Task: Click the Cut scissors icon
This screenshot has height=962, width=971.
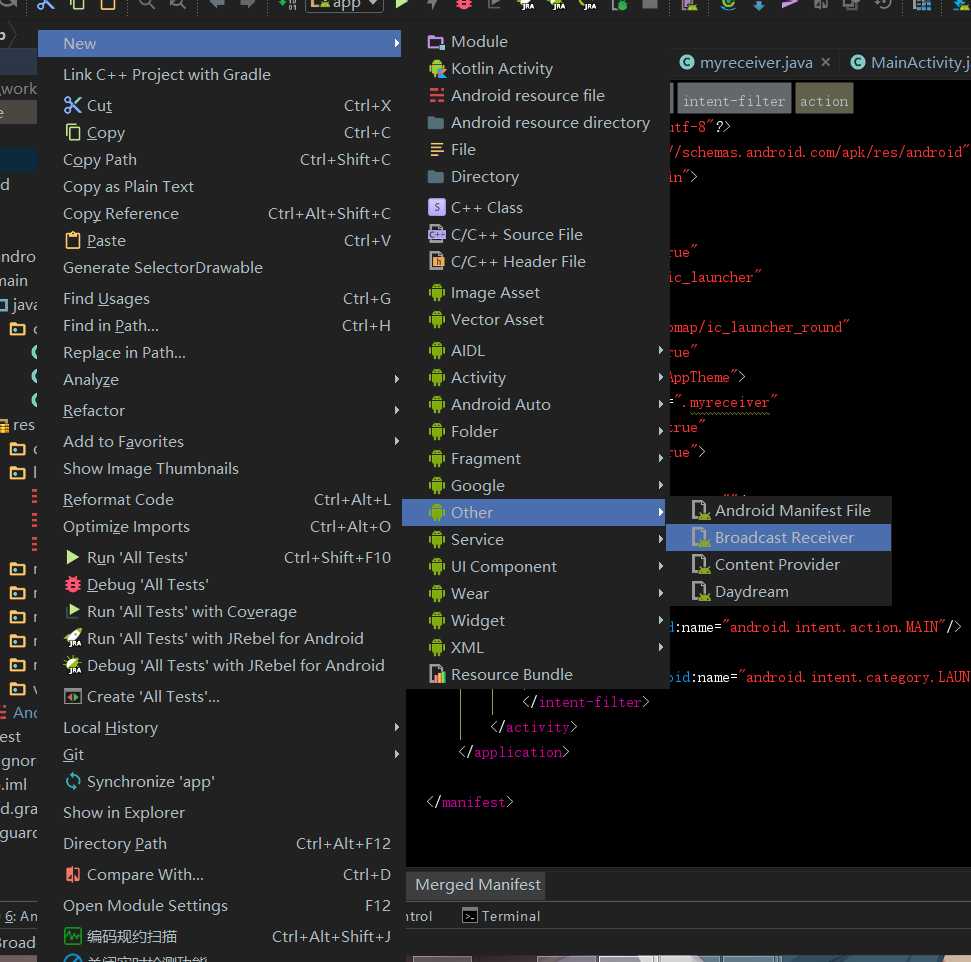Action: 72,105
